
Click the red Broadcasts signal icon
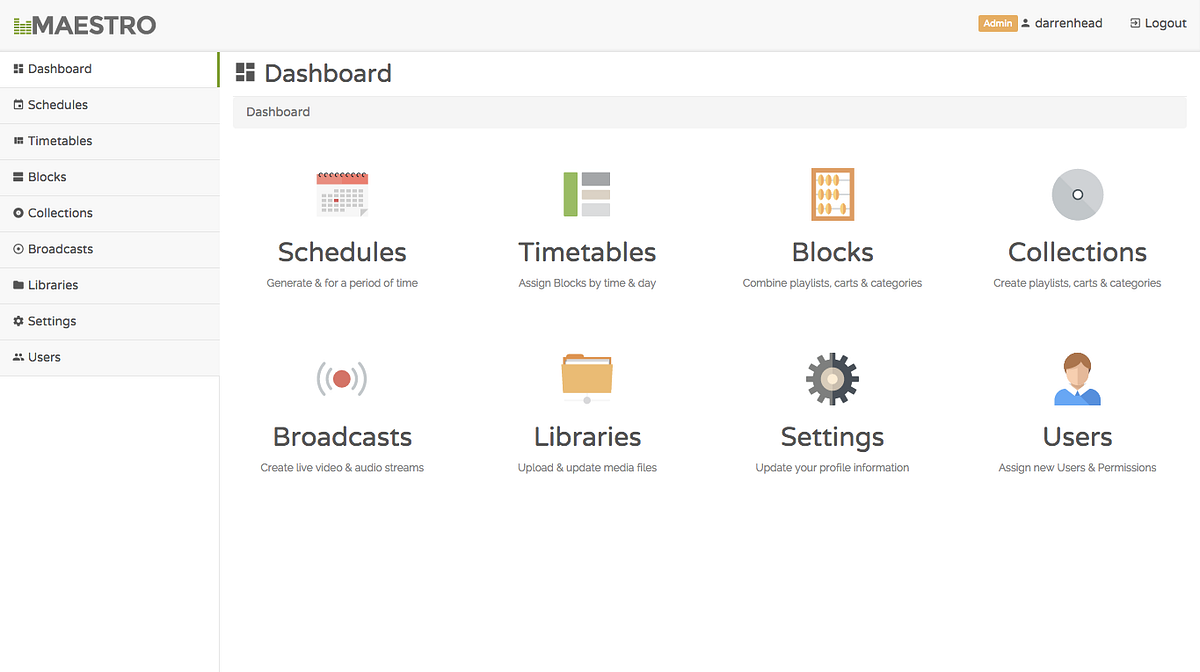tap(342, 379)
